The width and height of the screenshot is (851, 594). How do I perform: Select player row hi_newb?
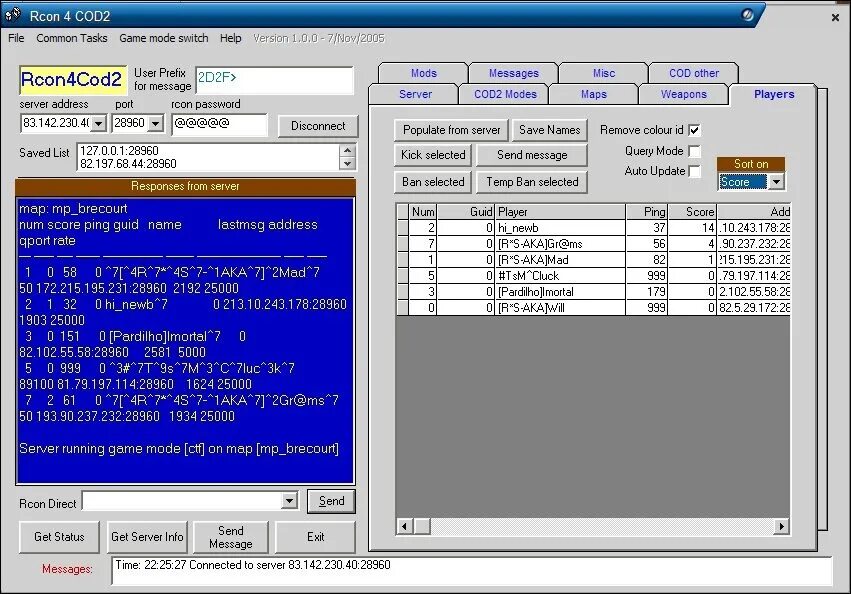tap(593, 228)
